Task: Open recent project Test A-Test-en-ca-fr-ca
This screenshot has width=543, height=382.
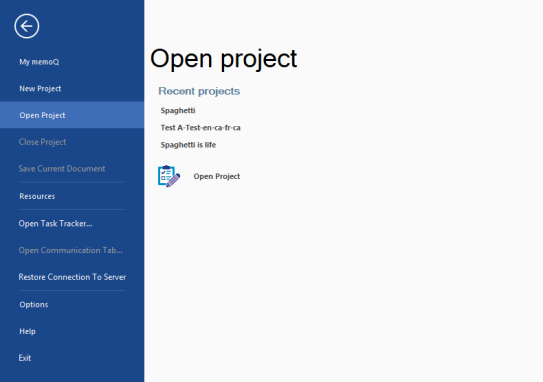Action: point(201,127)
